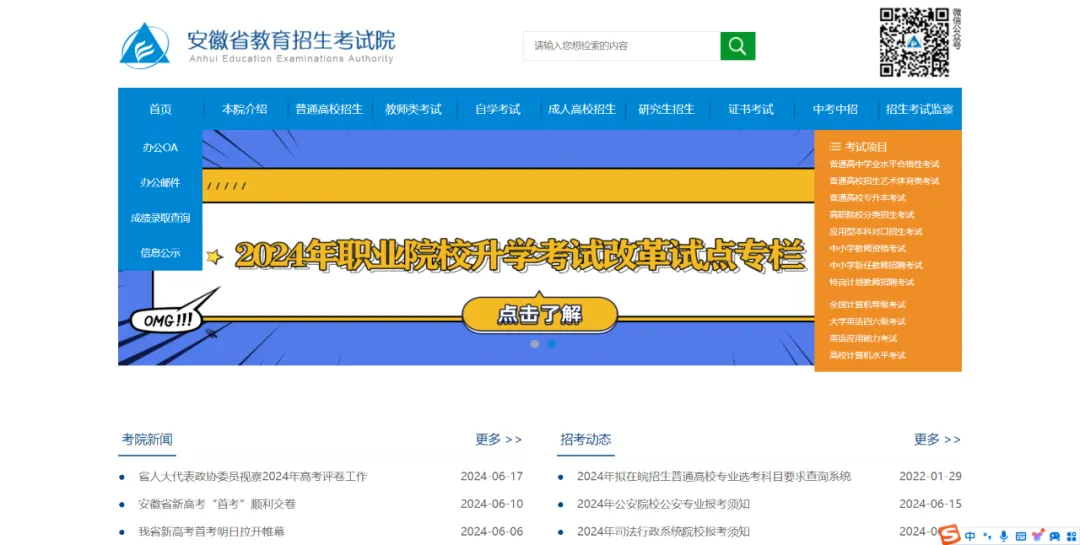1080x545 pixels.
Task: Click the Sogou input method S logo
Action: pos(950,535)
